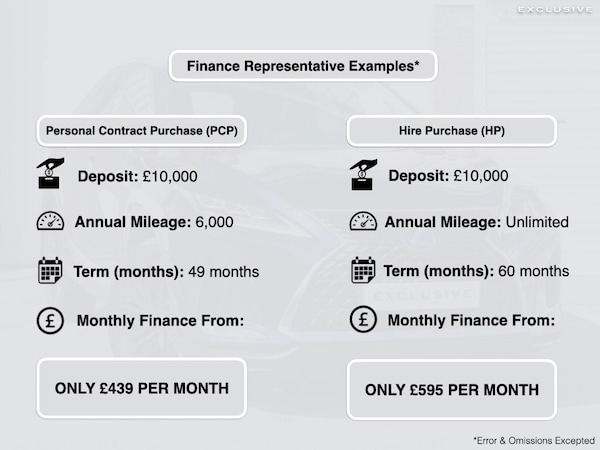The height and width of the screenshot is (450, 600).
Task: Click the PCP term calendar icon
Action: (50, 271)
